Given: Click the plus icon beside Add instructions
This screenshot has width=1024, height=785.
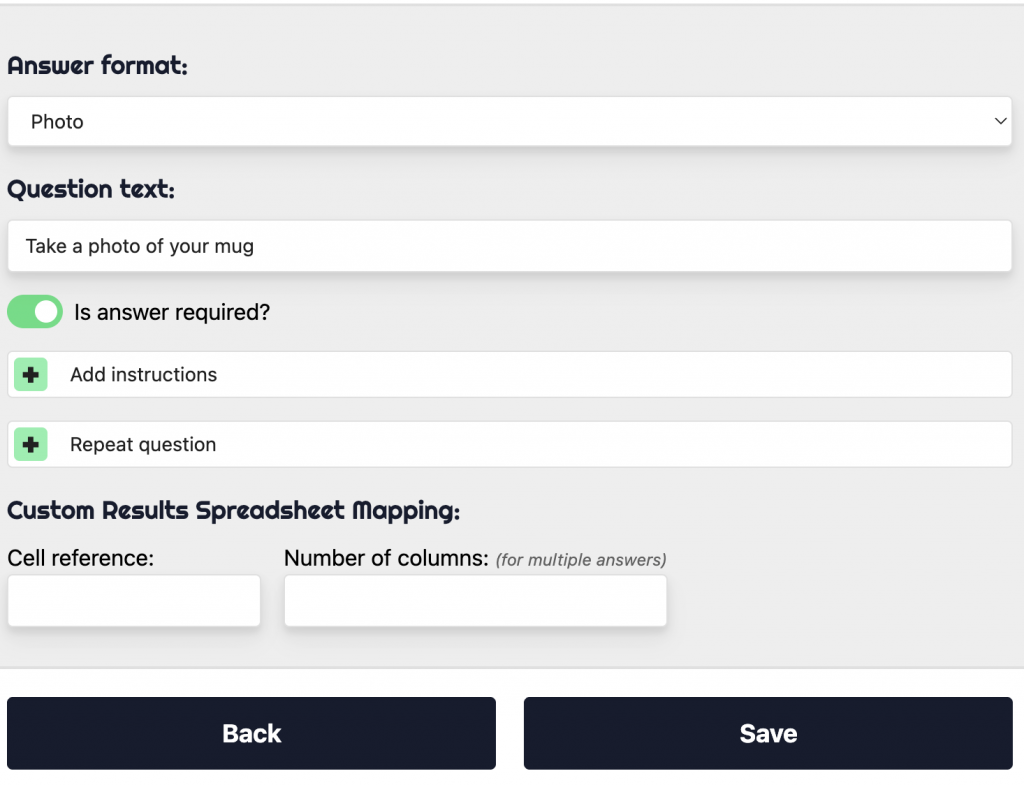Looking at the screenshot, I should 31,375.
